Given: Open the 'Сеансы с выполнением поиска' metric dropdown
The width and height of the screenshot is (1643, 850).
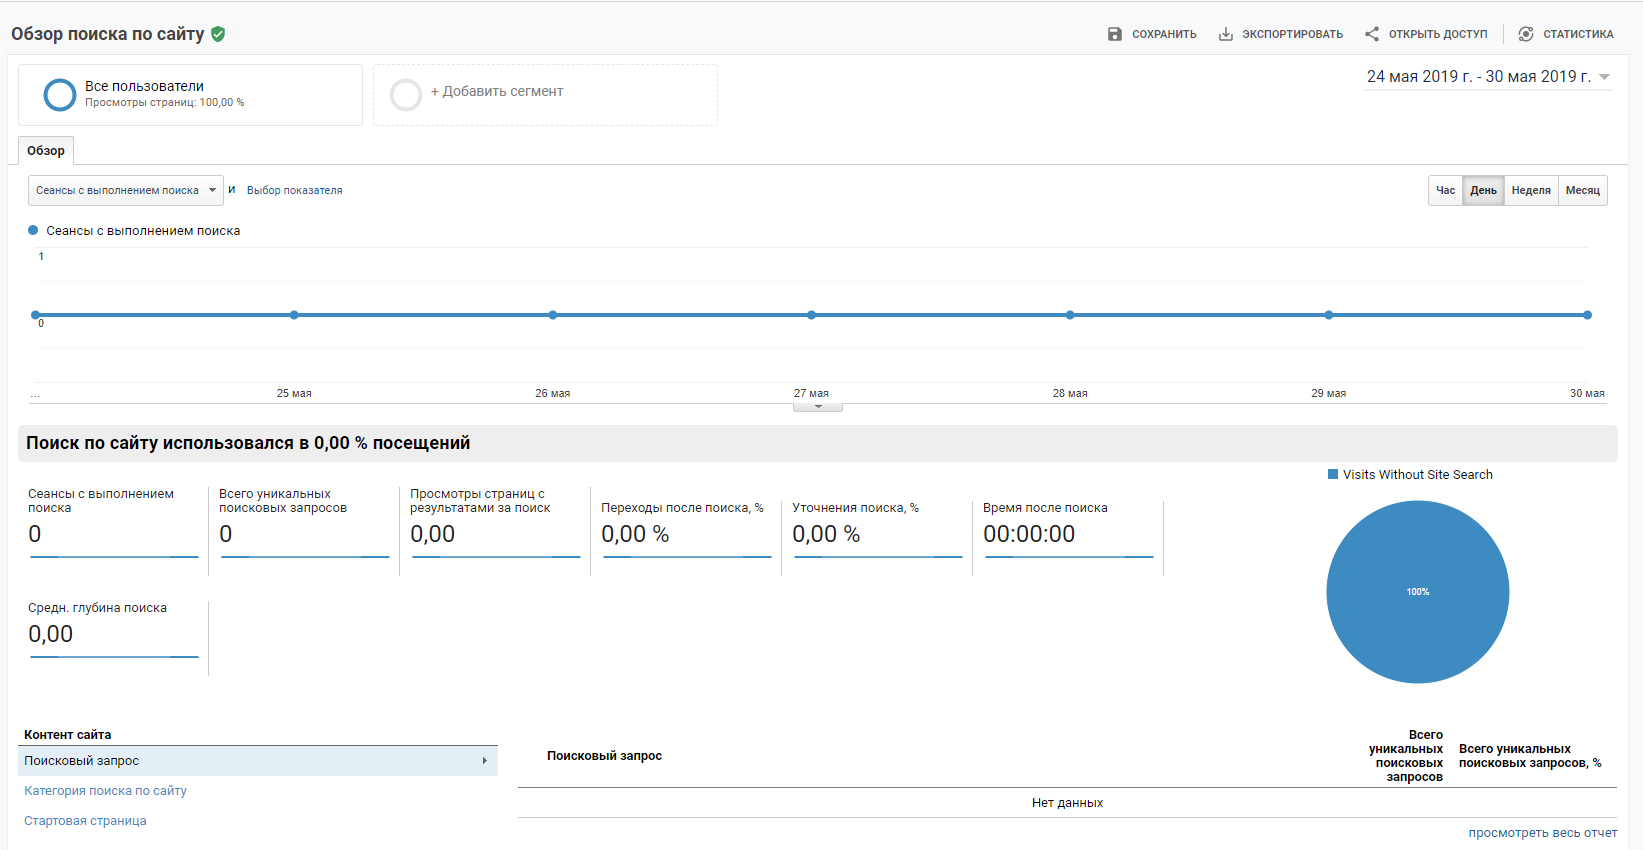Looking at the screenshot, I should pos(126,190).
